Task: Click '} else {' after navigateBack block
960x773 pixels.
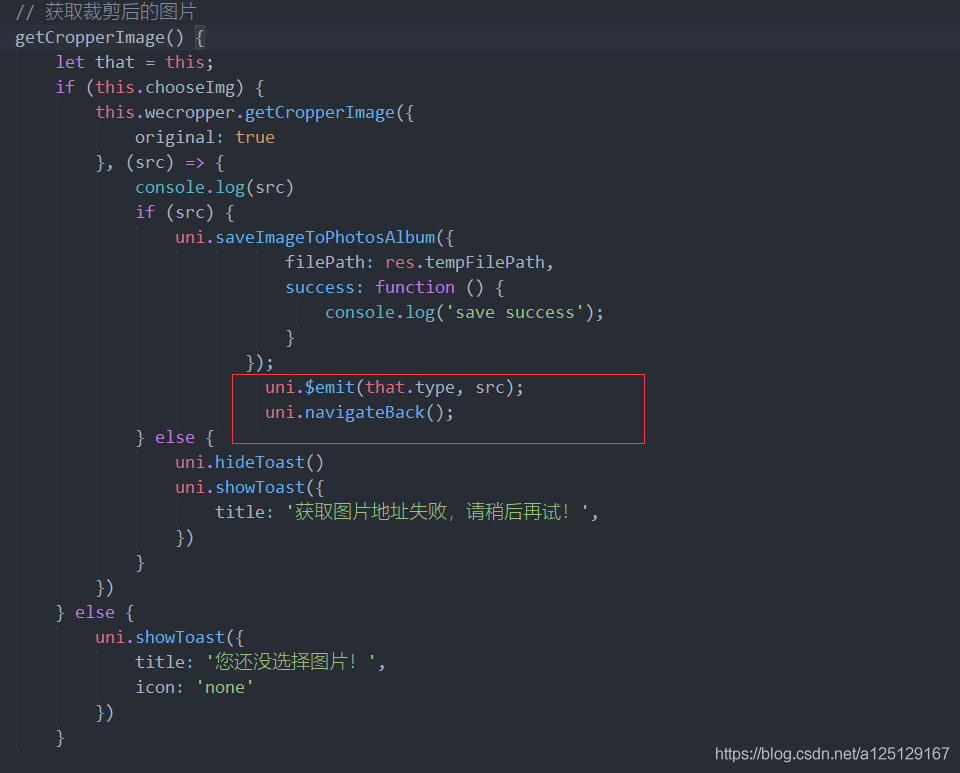Action: click(x=174, y=438)
